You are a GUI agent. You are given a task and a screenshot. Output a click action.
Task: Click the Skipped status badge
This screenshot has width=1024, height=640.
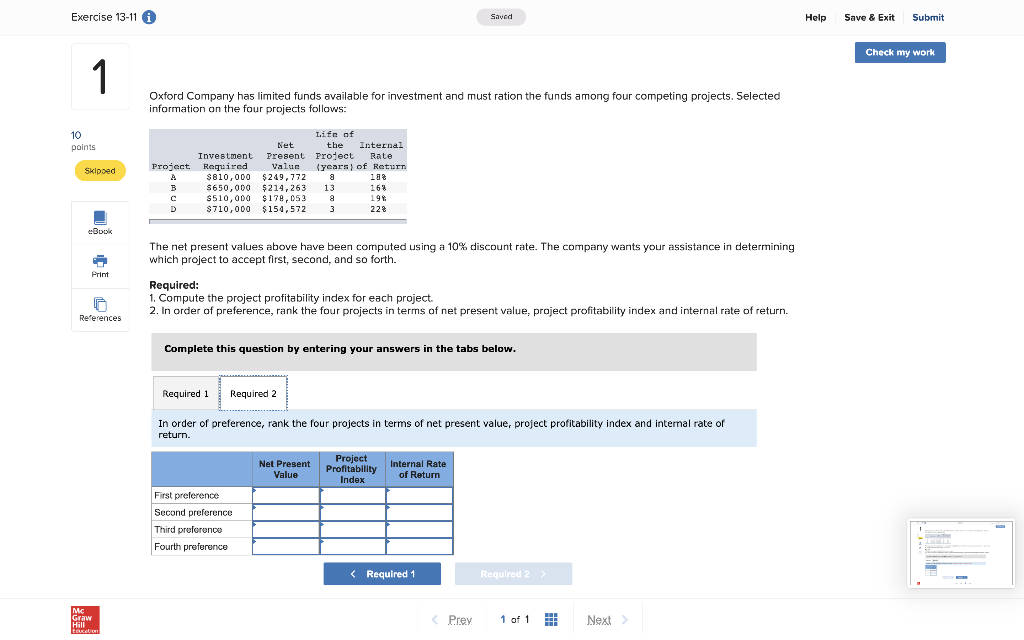point(99,170)
